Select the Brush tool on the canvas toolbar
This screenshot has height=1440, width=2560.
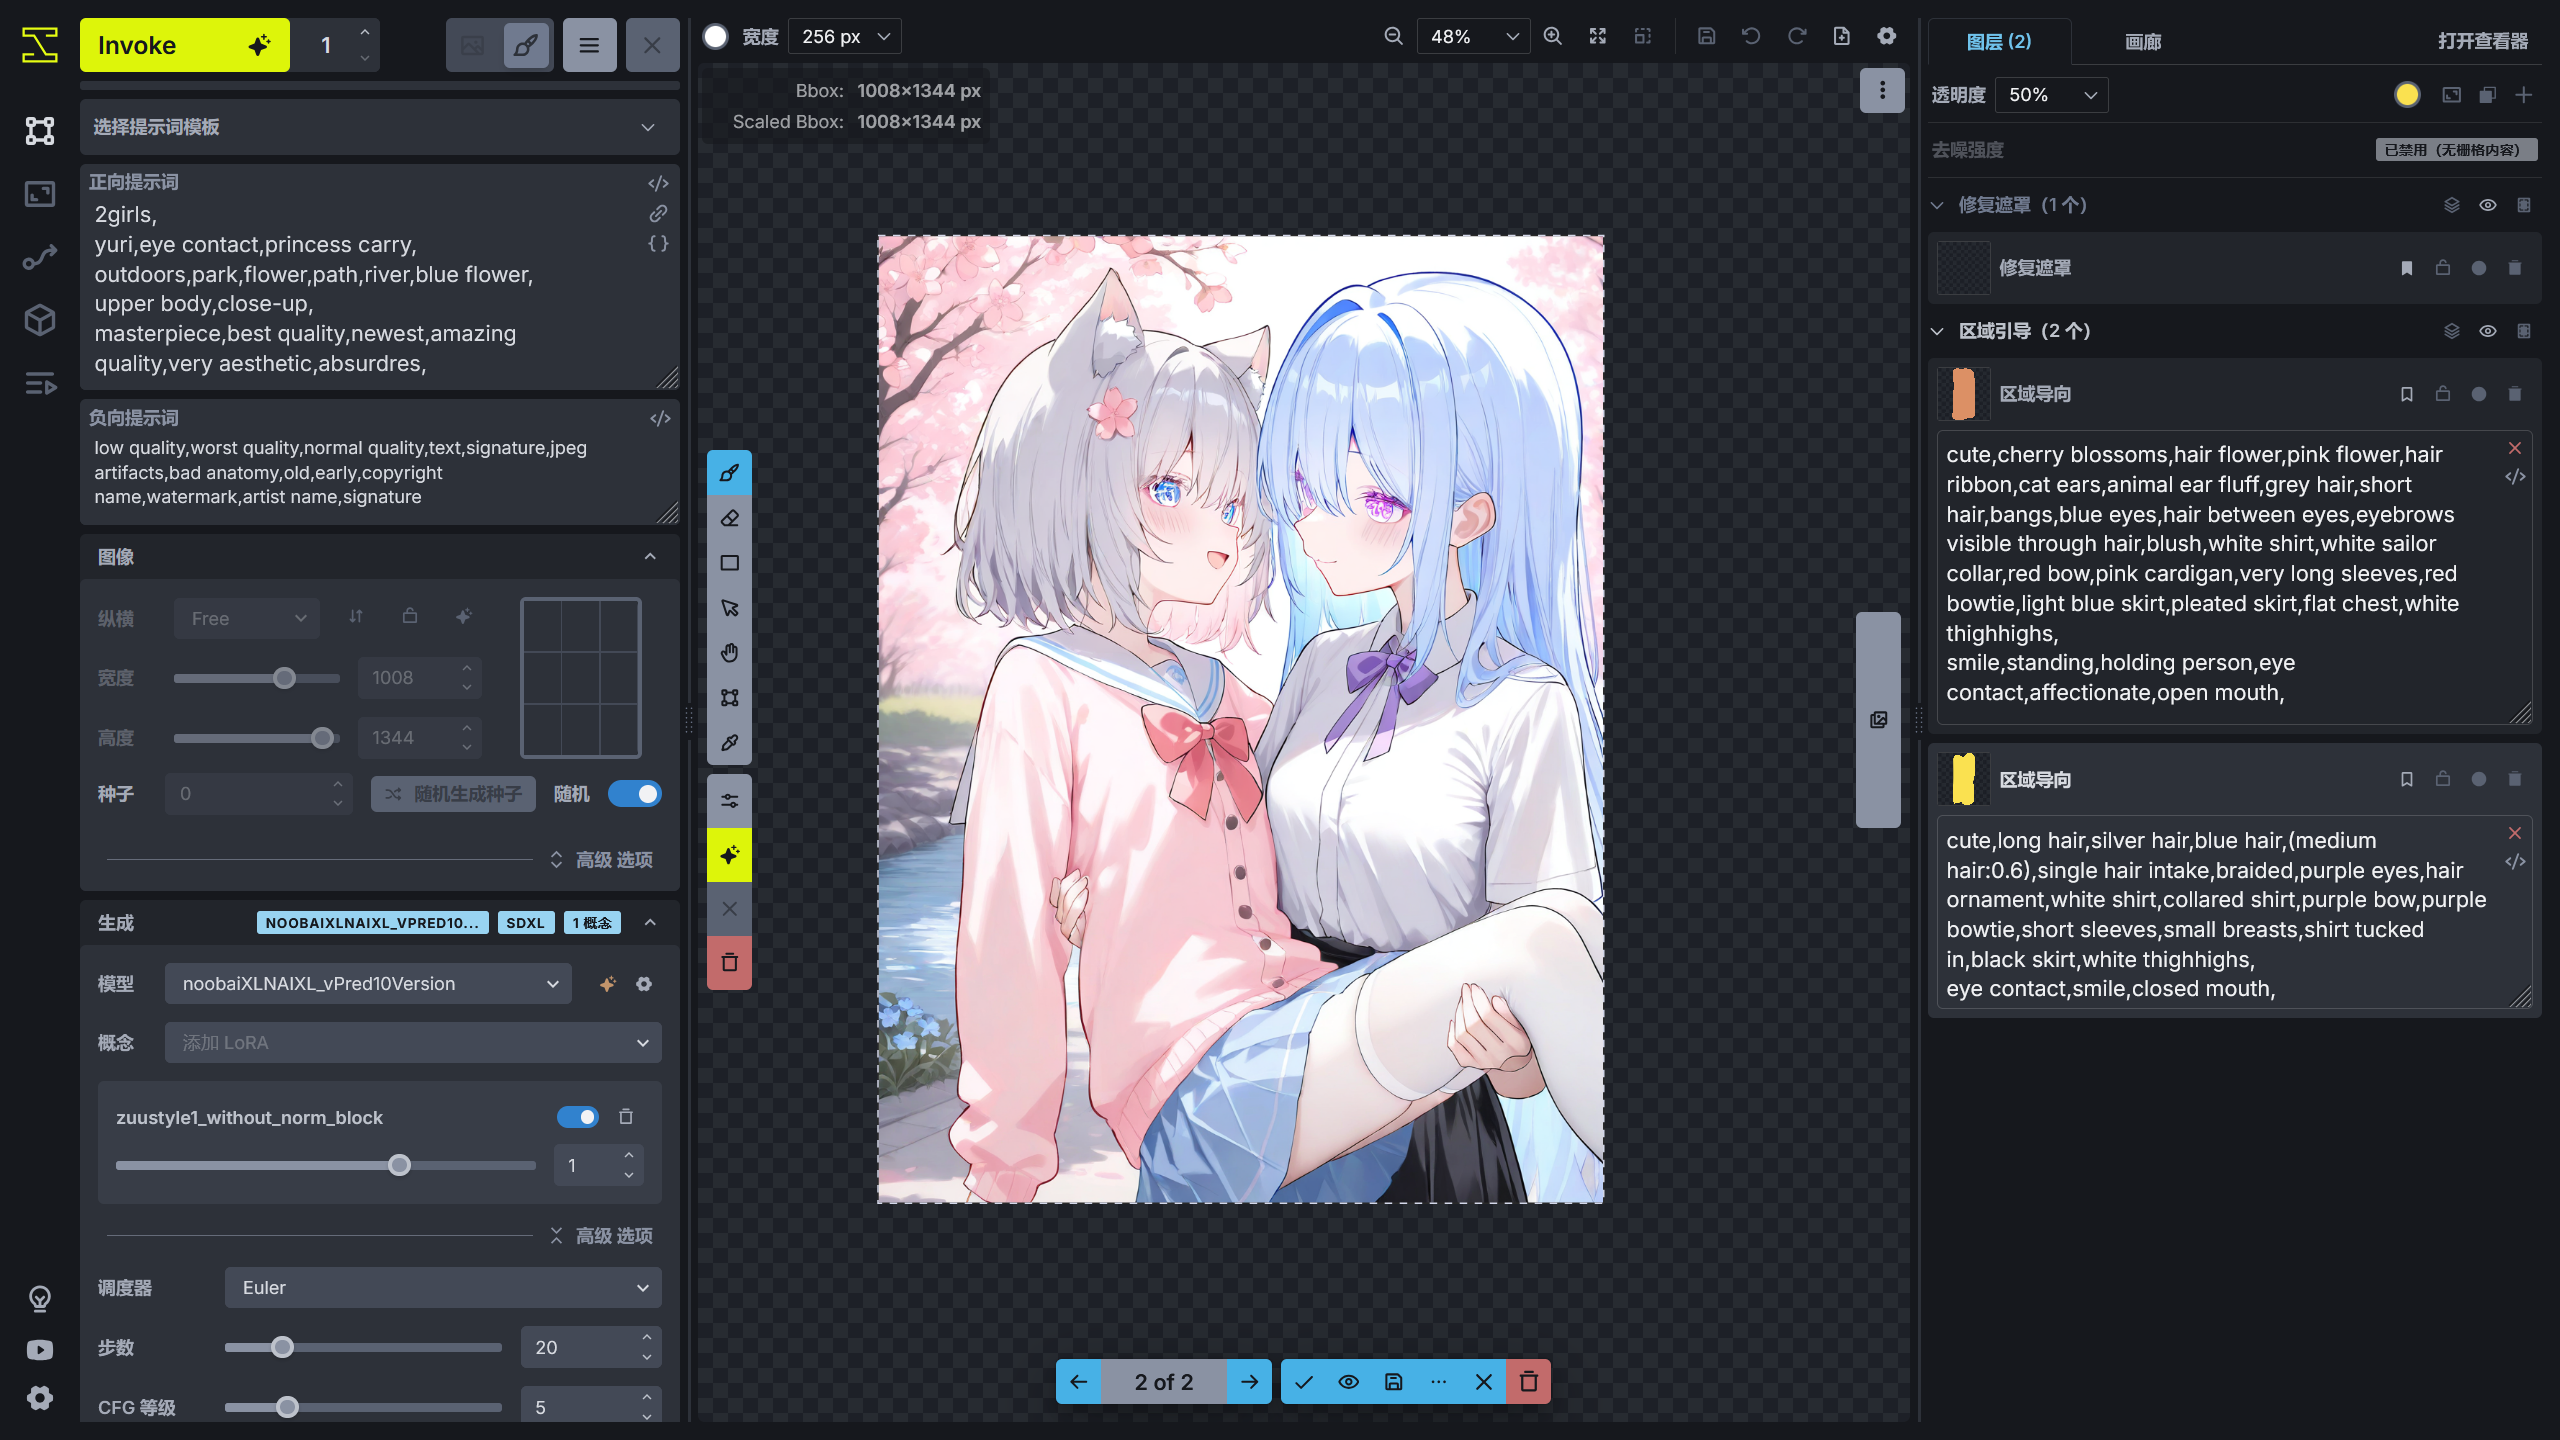point(729,473)
